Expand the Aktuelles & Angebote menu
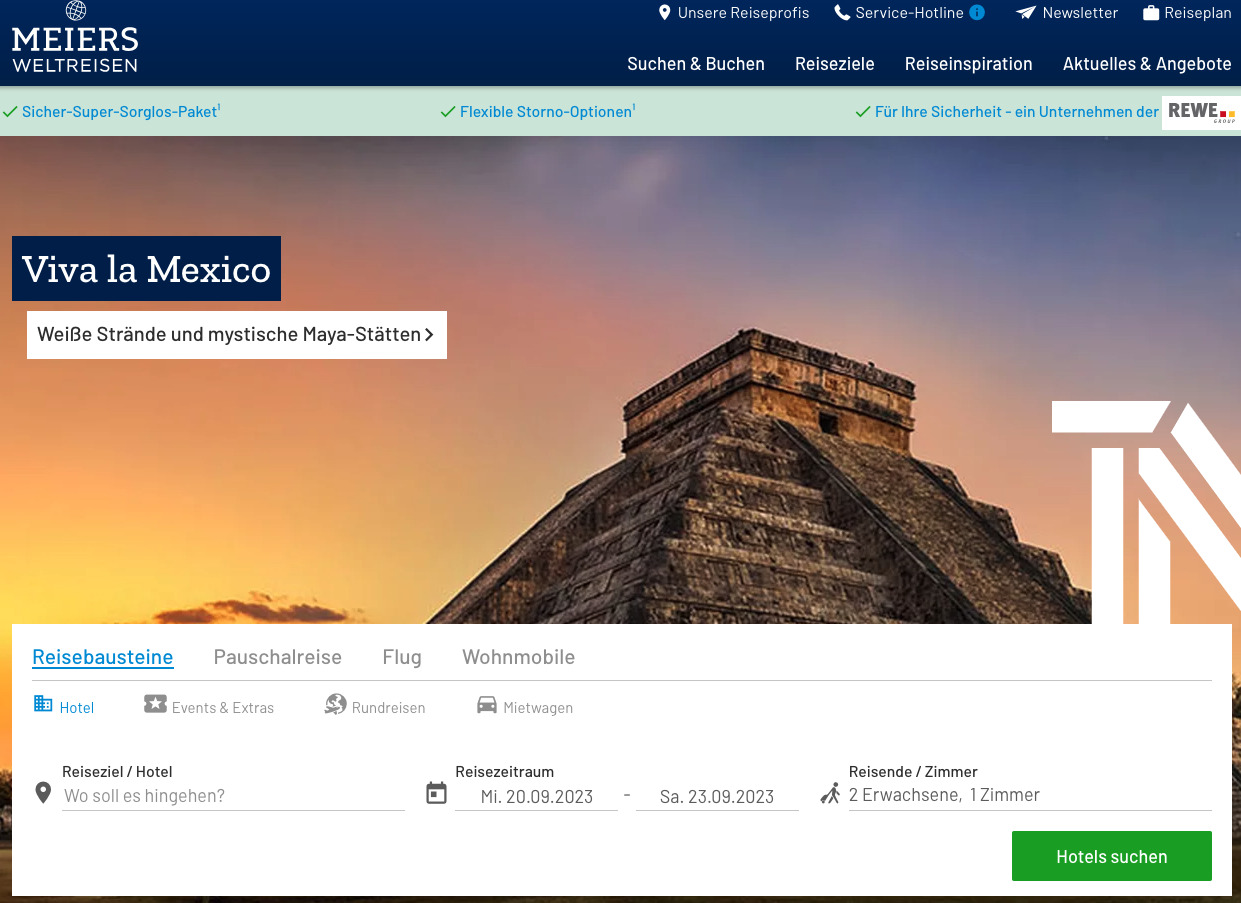Screen dimensions: 1241x903 coord(1146,64)
